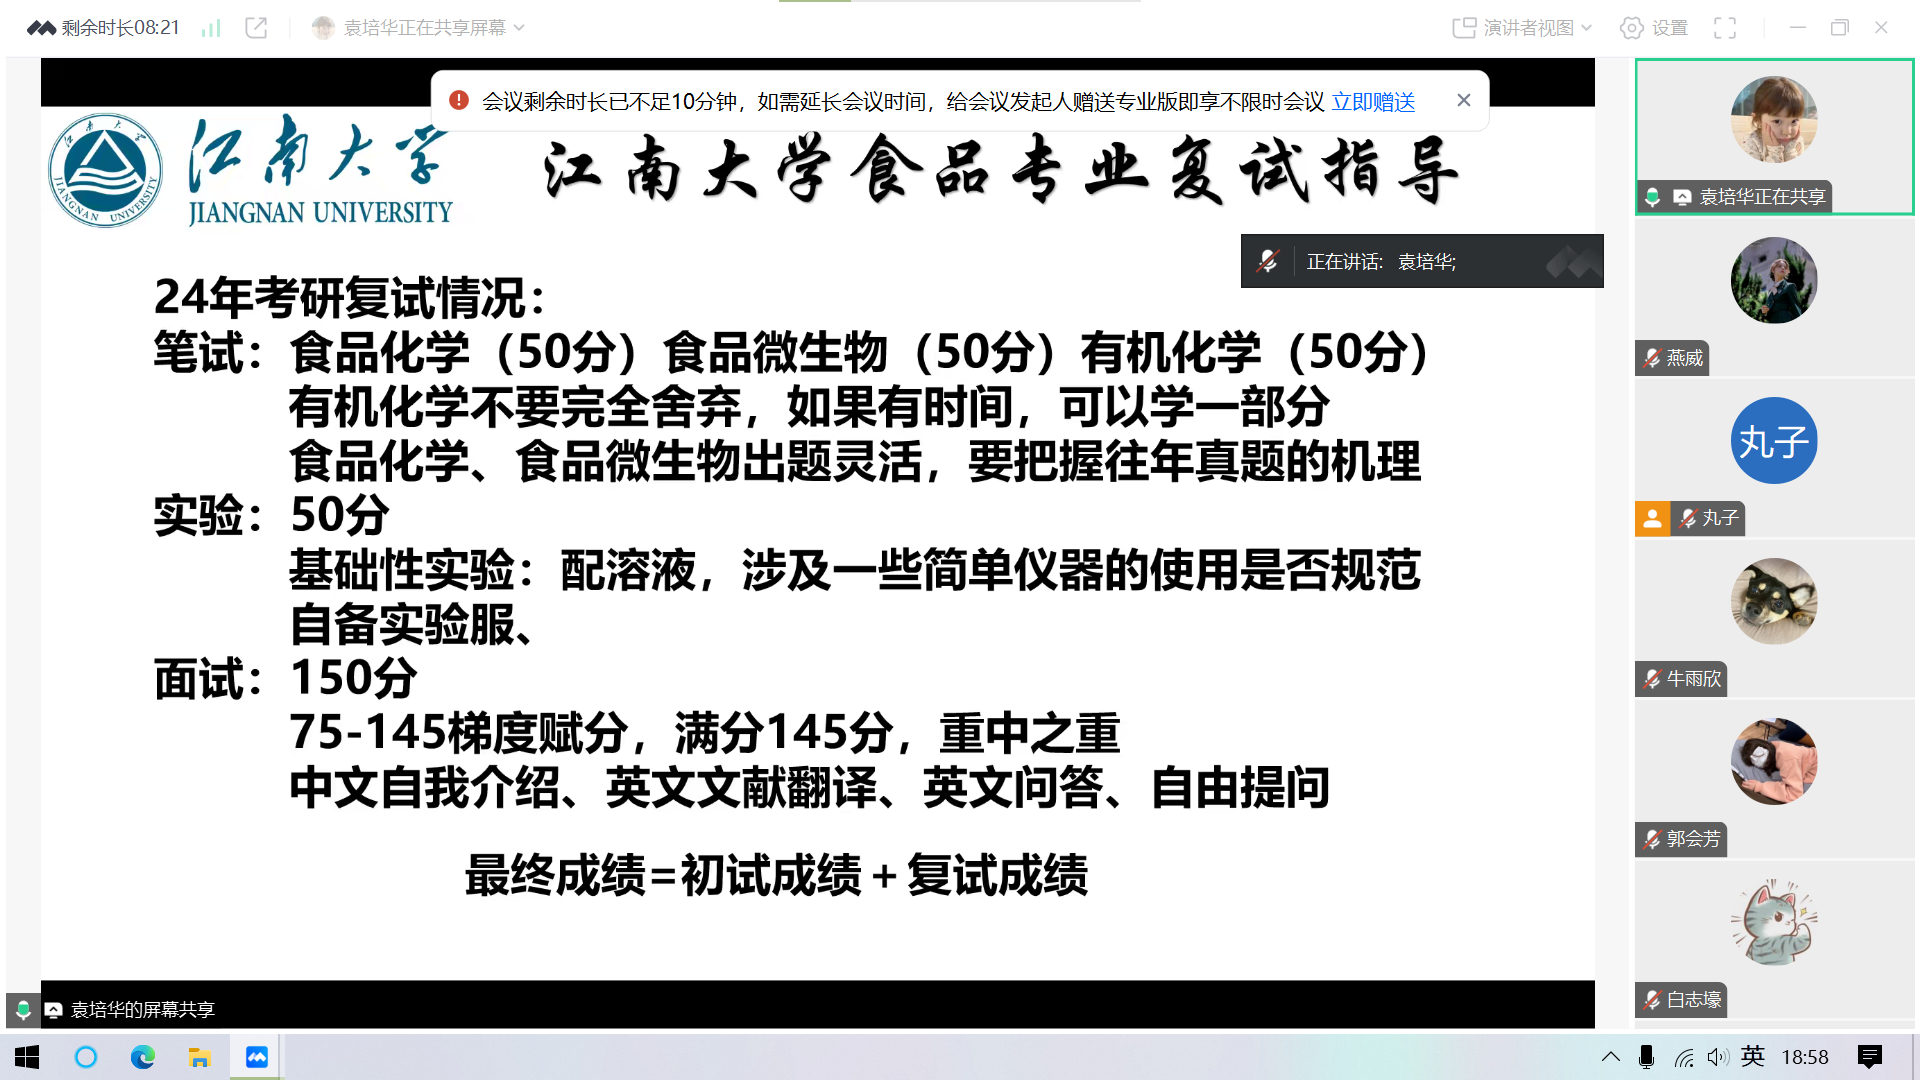Toggle the volume speaker tray icon
The width and height of the screenshot is (1920, 1080).
click(1718, 1057)
